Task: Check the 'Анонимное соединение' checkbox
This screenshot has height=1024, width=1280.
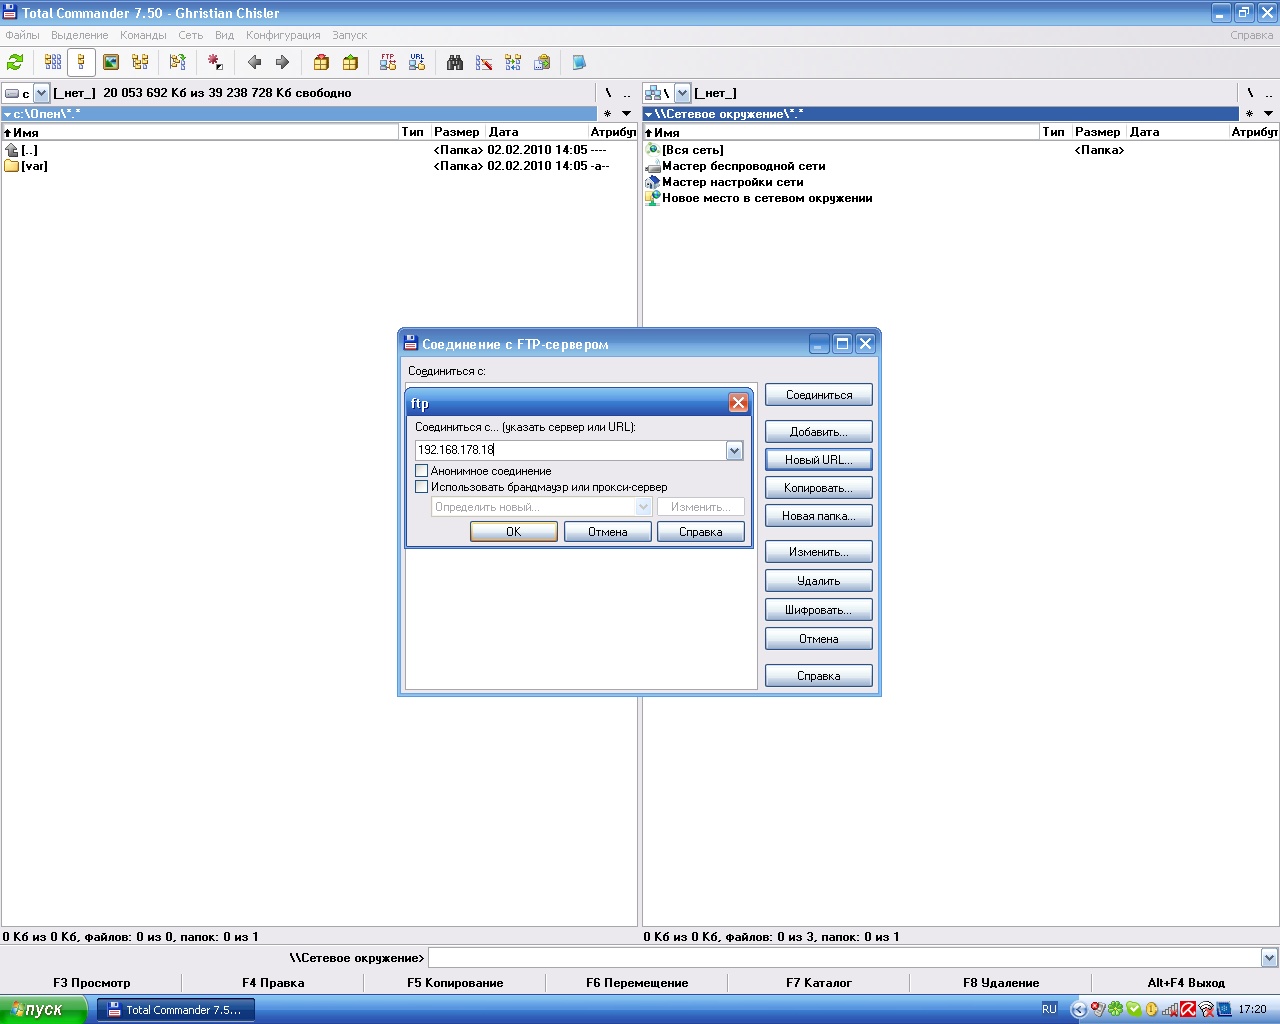Action: tap(422, 471)
